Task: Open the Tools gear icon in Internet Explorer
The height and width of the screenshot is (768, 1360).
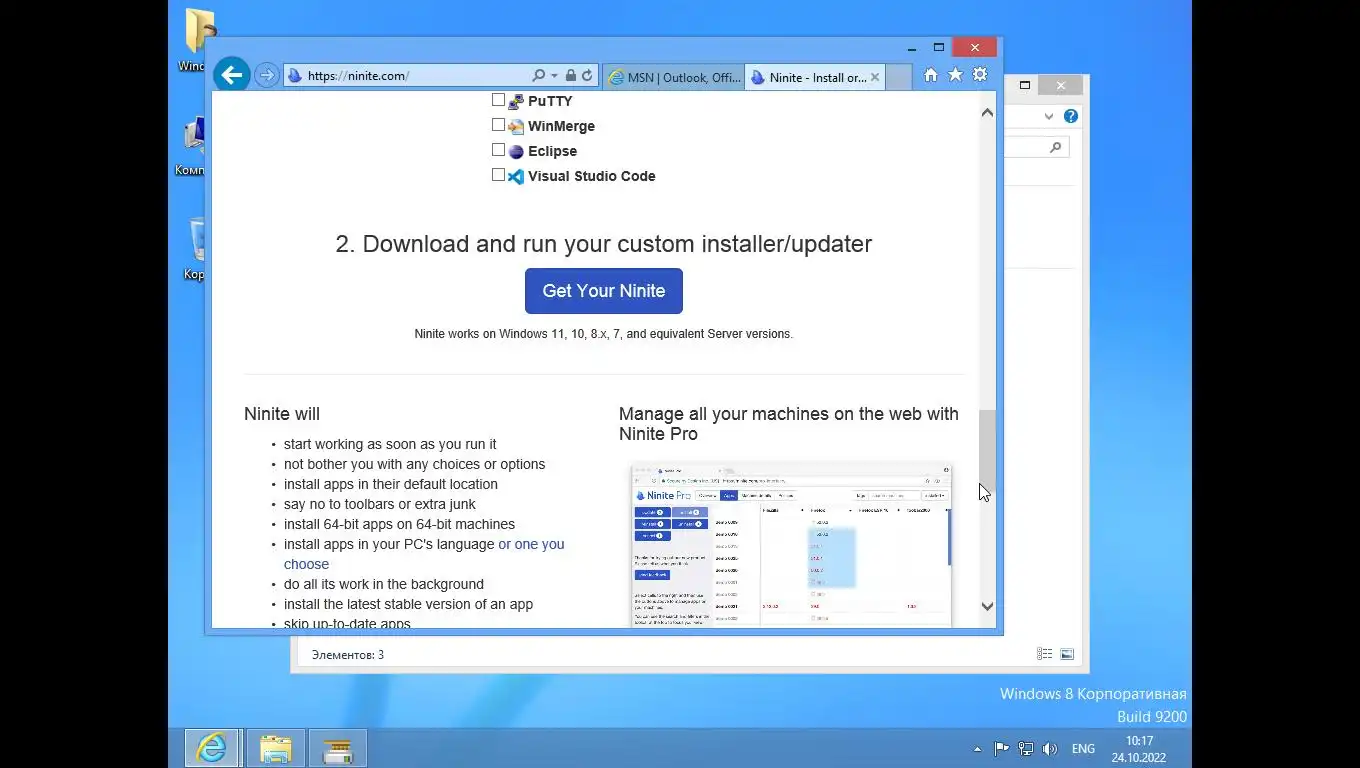Action: pos(980,75)
